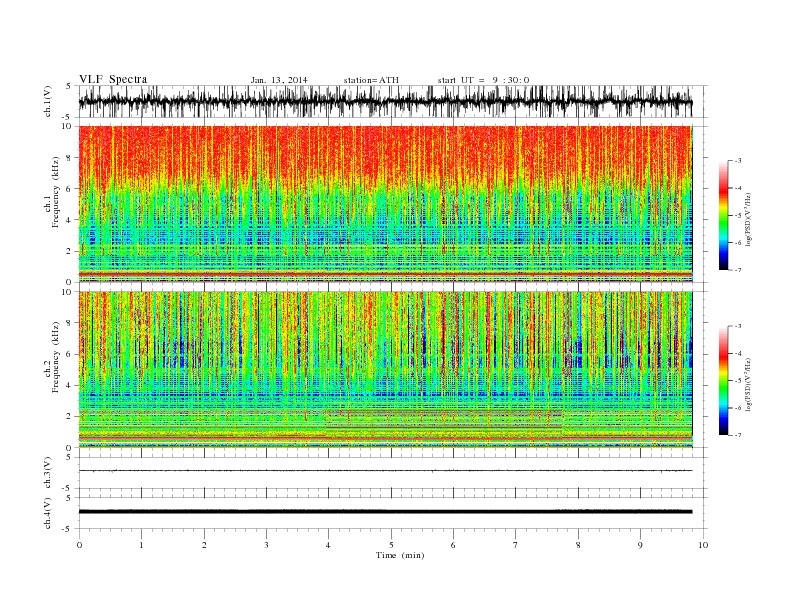Image resolution: width=792 pixels, height=612 pixels.
Task: Click the "station=ATH" header label
Action: point(371,80)
